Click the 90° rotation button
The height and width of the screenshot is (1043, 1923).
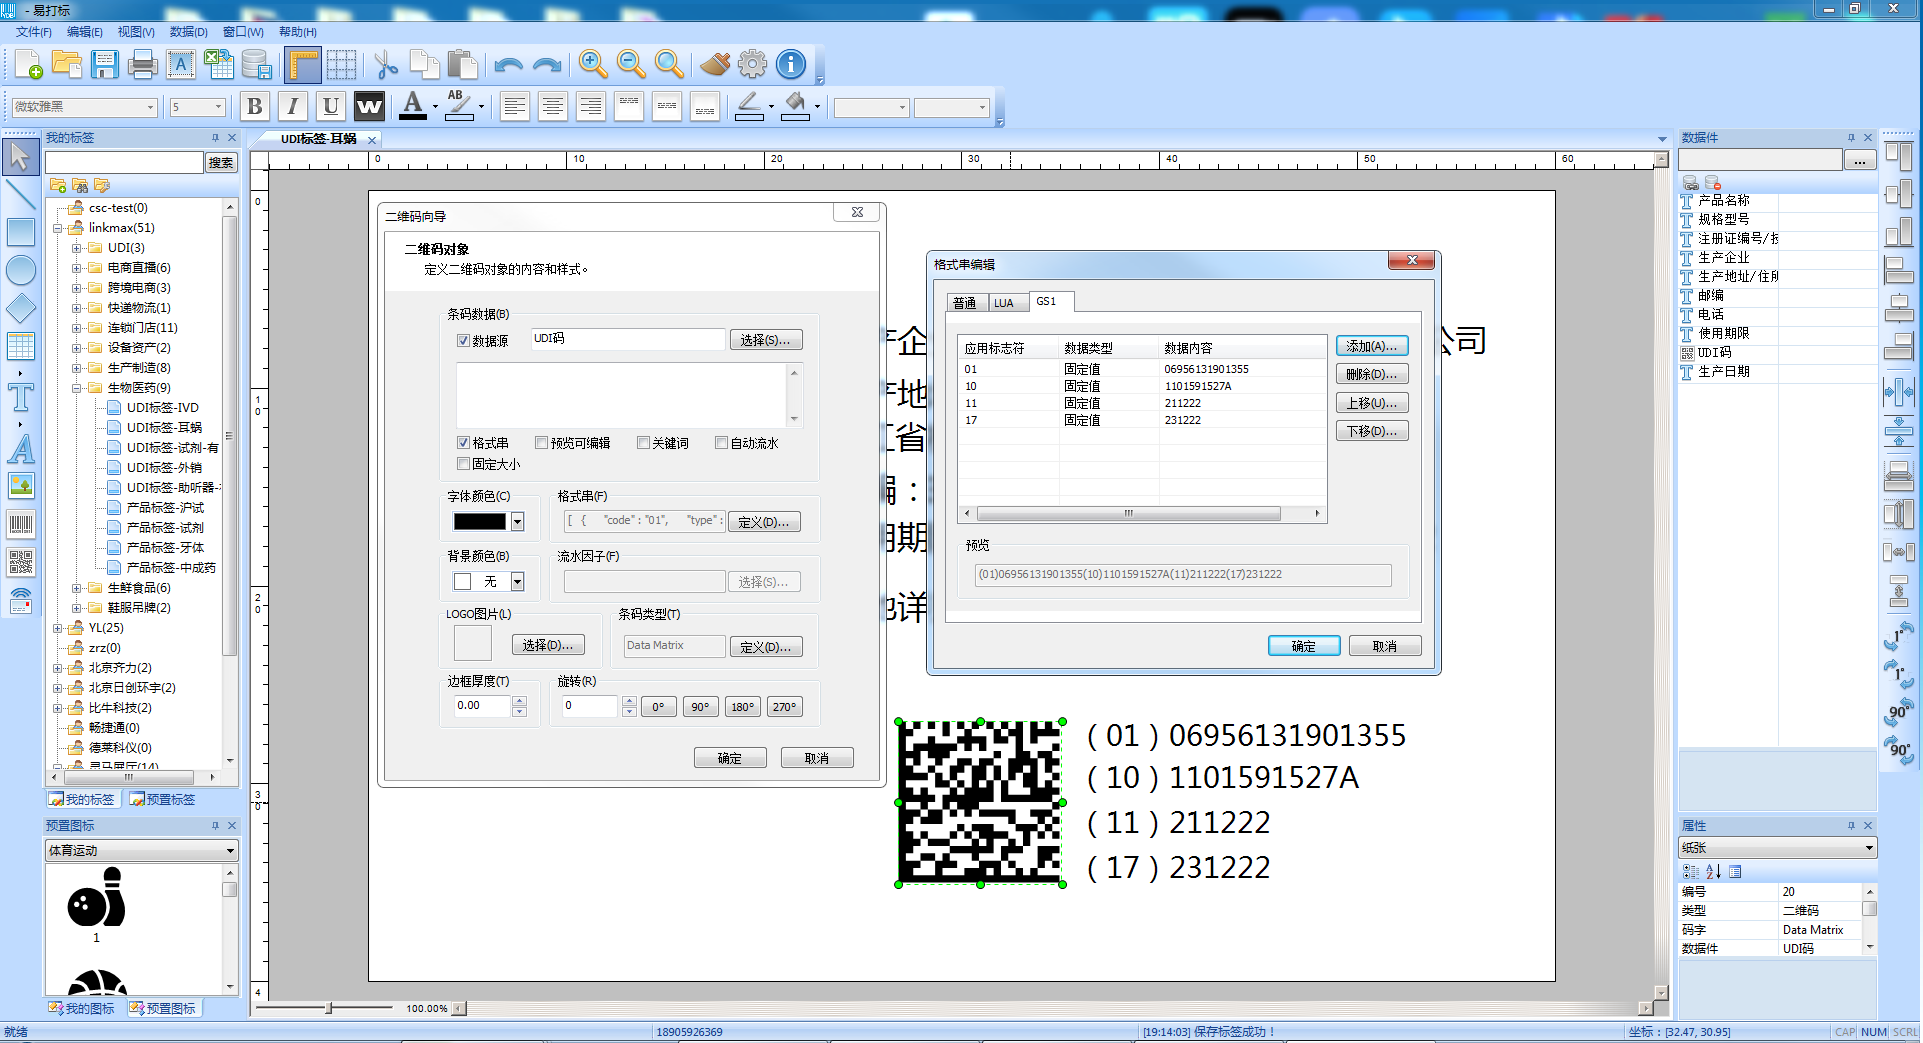700,707
